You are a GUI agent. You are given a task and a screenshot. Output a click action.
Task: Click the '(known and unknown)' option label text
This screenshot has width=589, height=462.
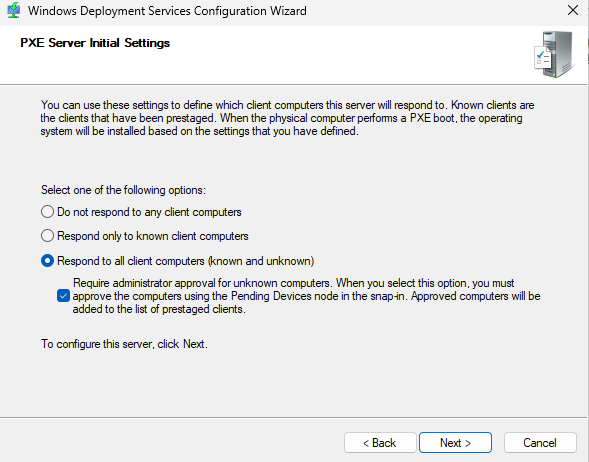[261, 261]
